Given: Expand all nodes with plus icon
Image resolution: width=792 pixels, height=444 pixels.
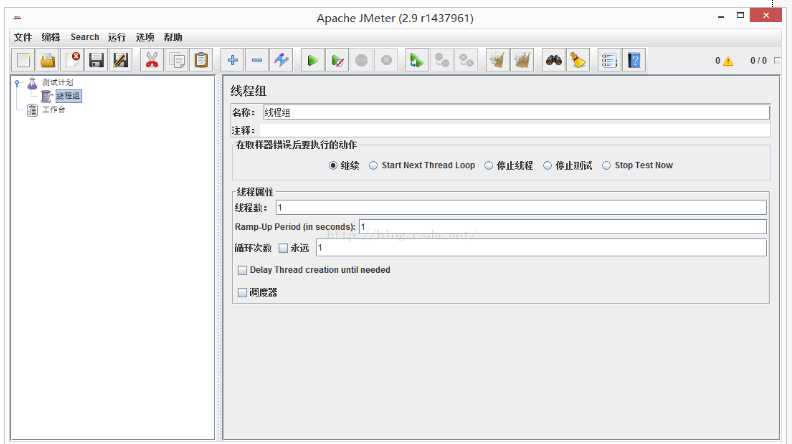Looking at the screenshot, I should tap(232, 61).
